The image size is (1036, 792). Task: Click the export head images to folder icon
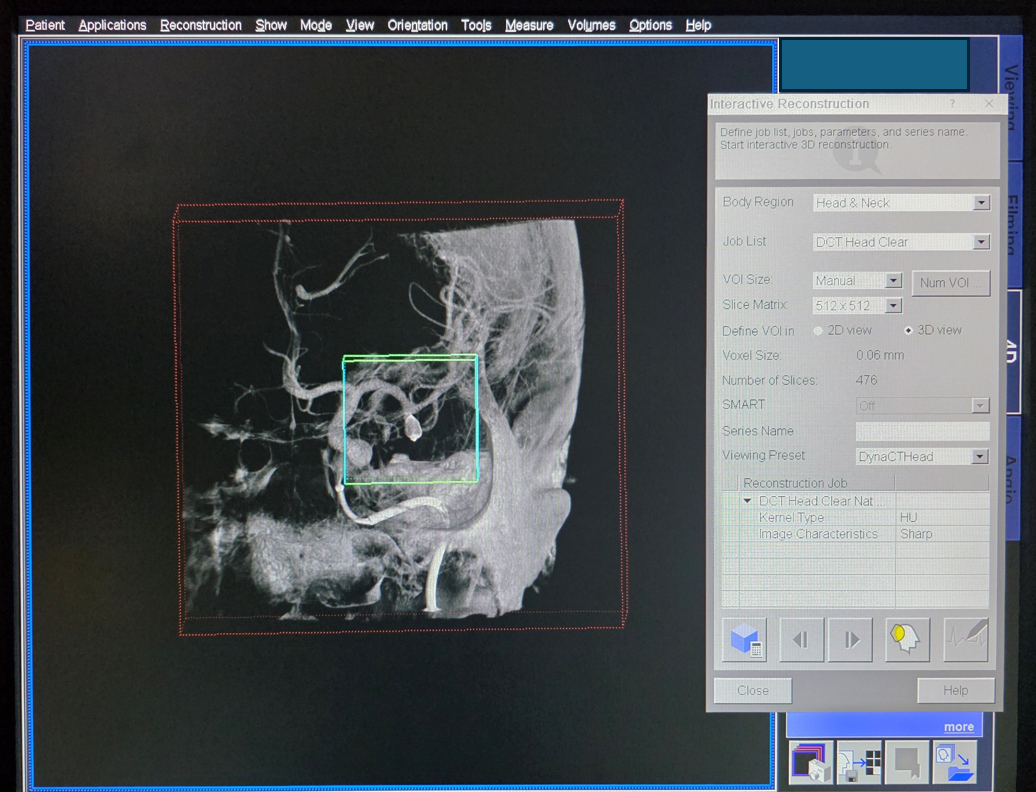tap(955, 764)
